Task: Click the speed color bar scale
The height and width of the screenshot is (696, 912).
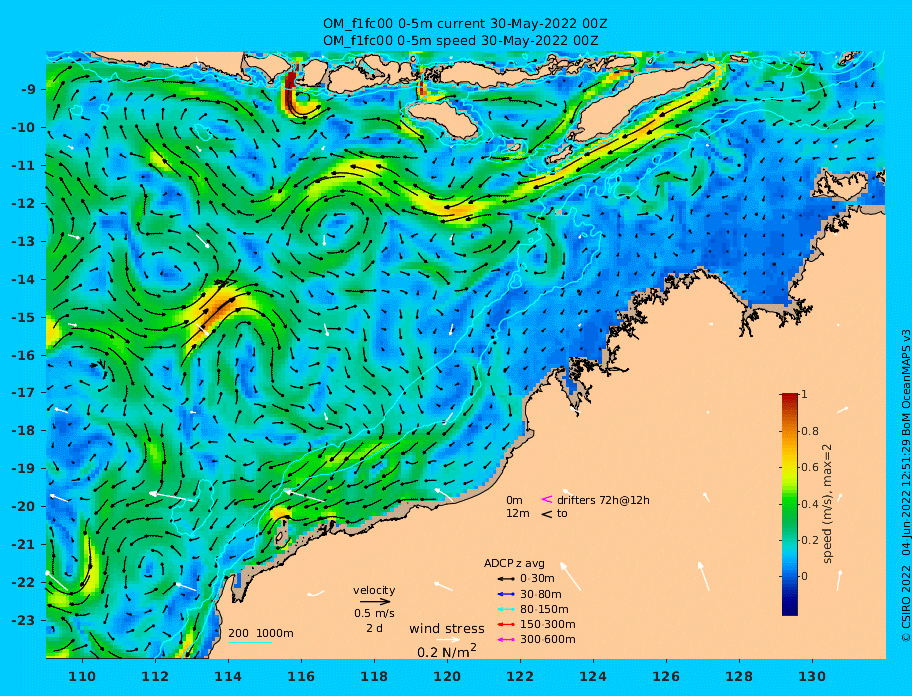Action: click(x=790, y=504)
